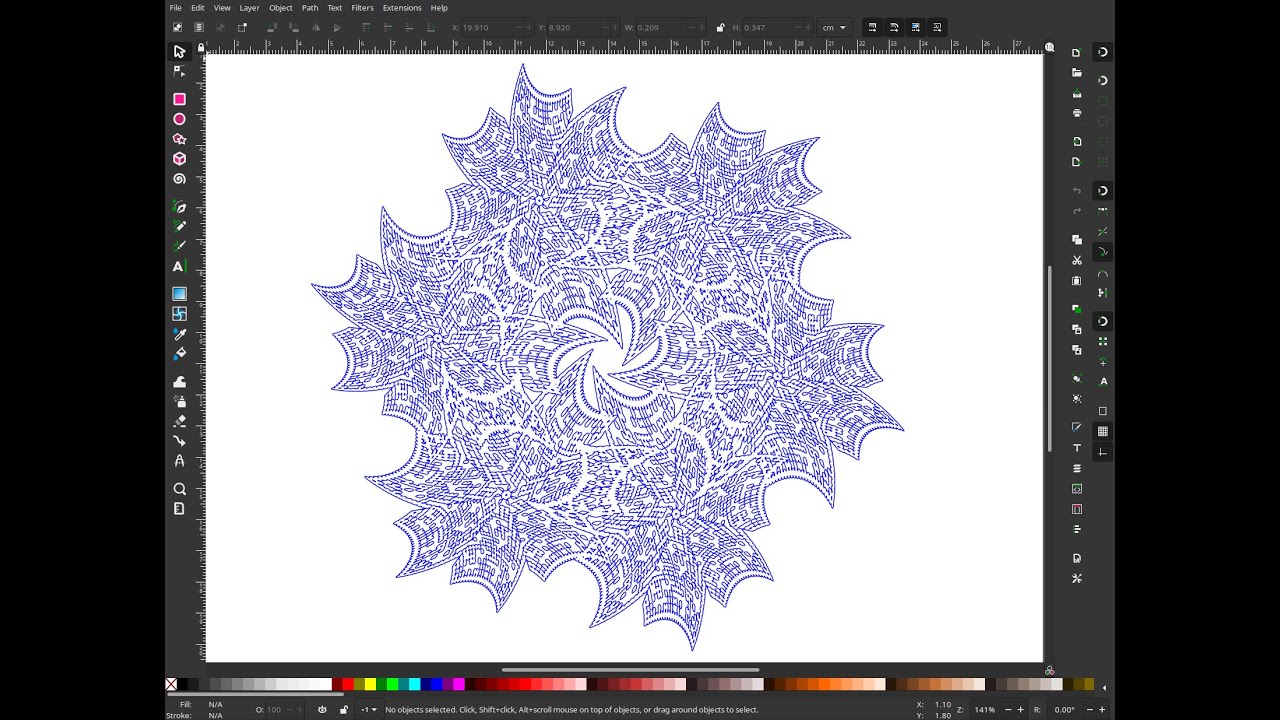Open the cm units dropdown
The image size is (1280, 720).
coord(834,27)
